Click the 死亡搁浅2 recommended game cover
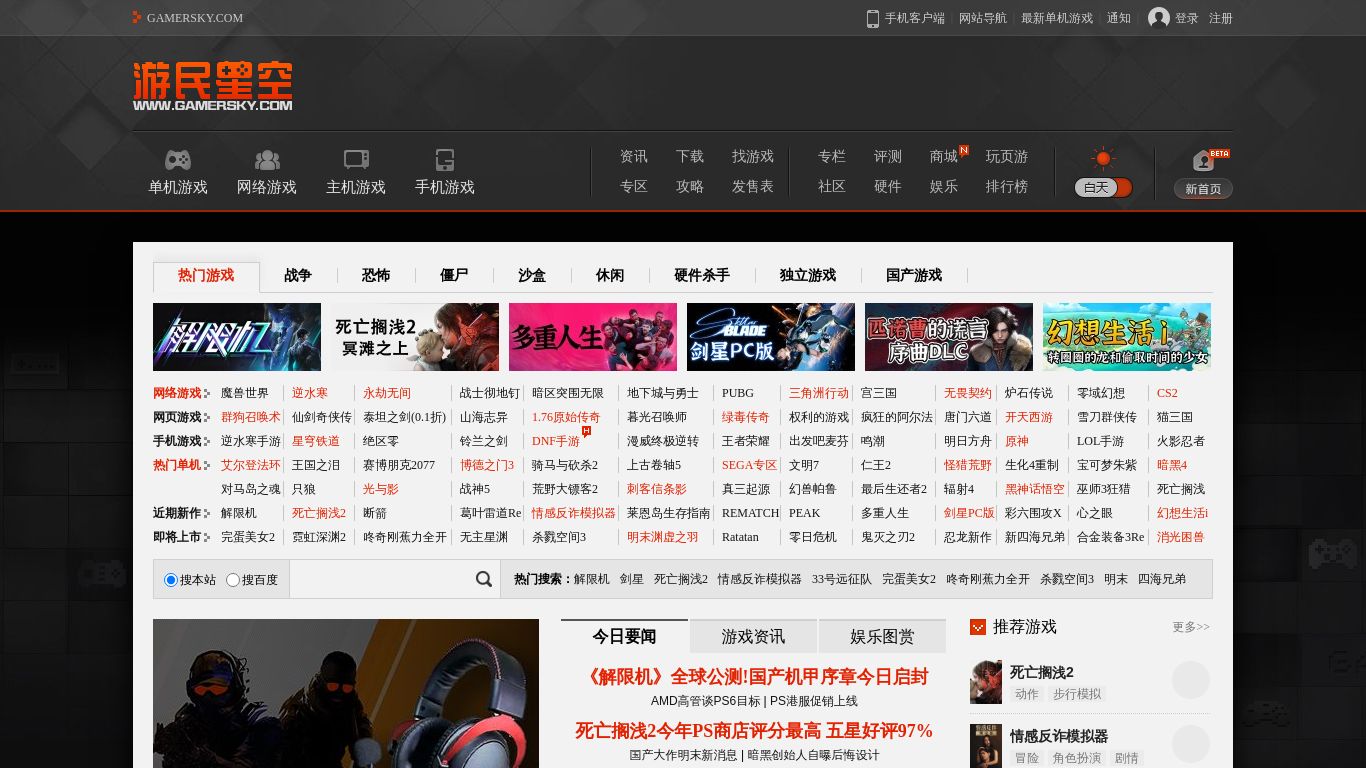Image resolution: width=1366 pixels, height=768 pixels. (986, 682)
